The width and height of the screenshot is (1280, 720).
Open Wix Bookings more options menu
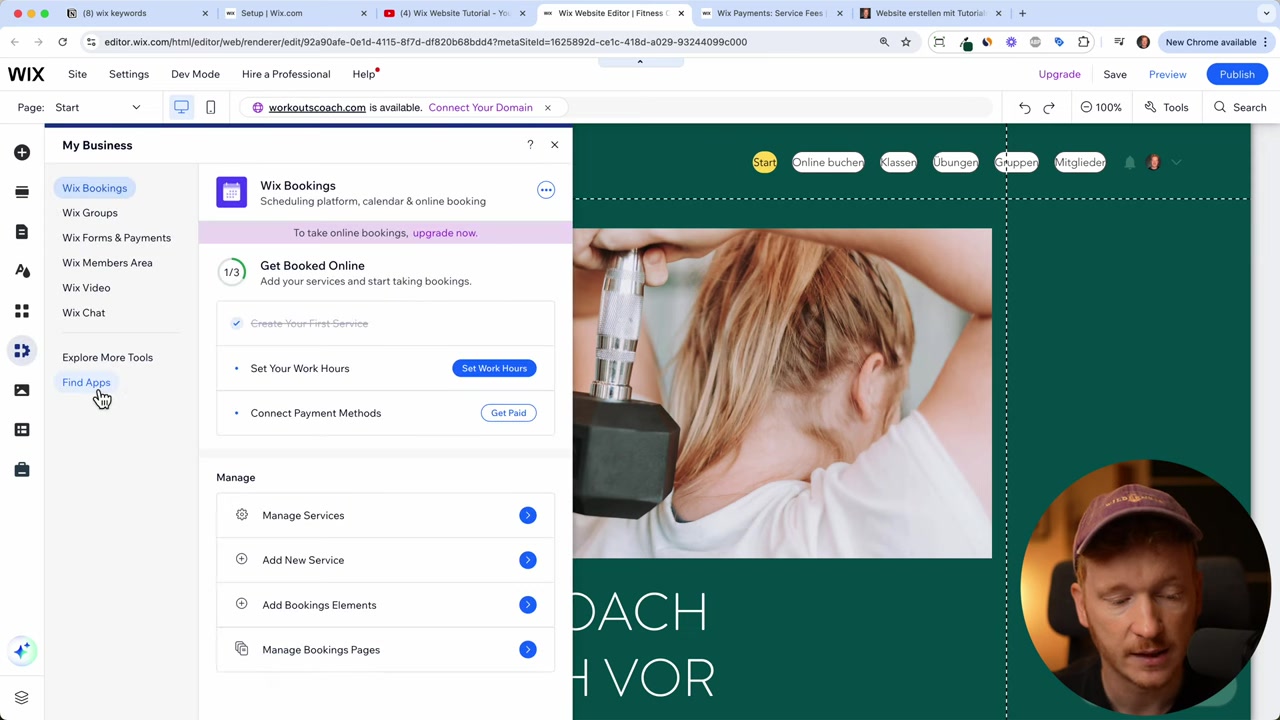coord(546,190)
